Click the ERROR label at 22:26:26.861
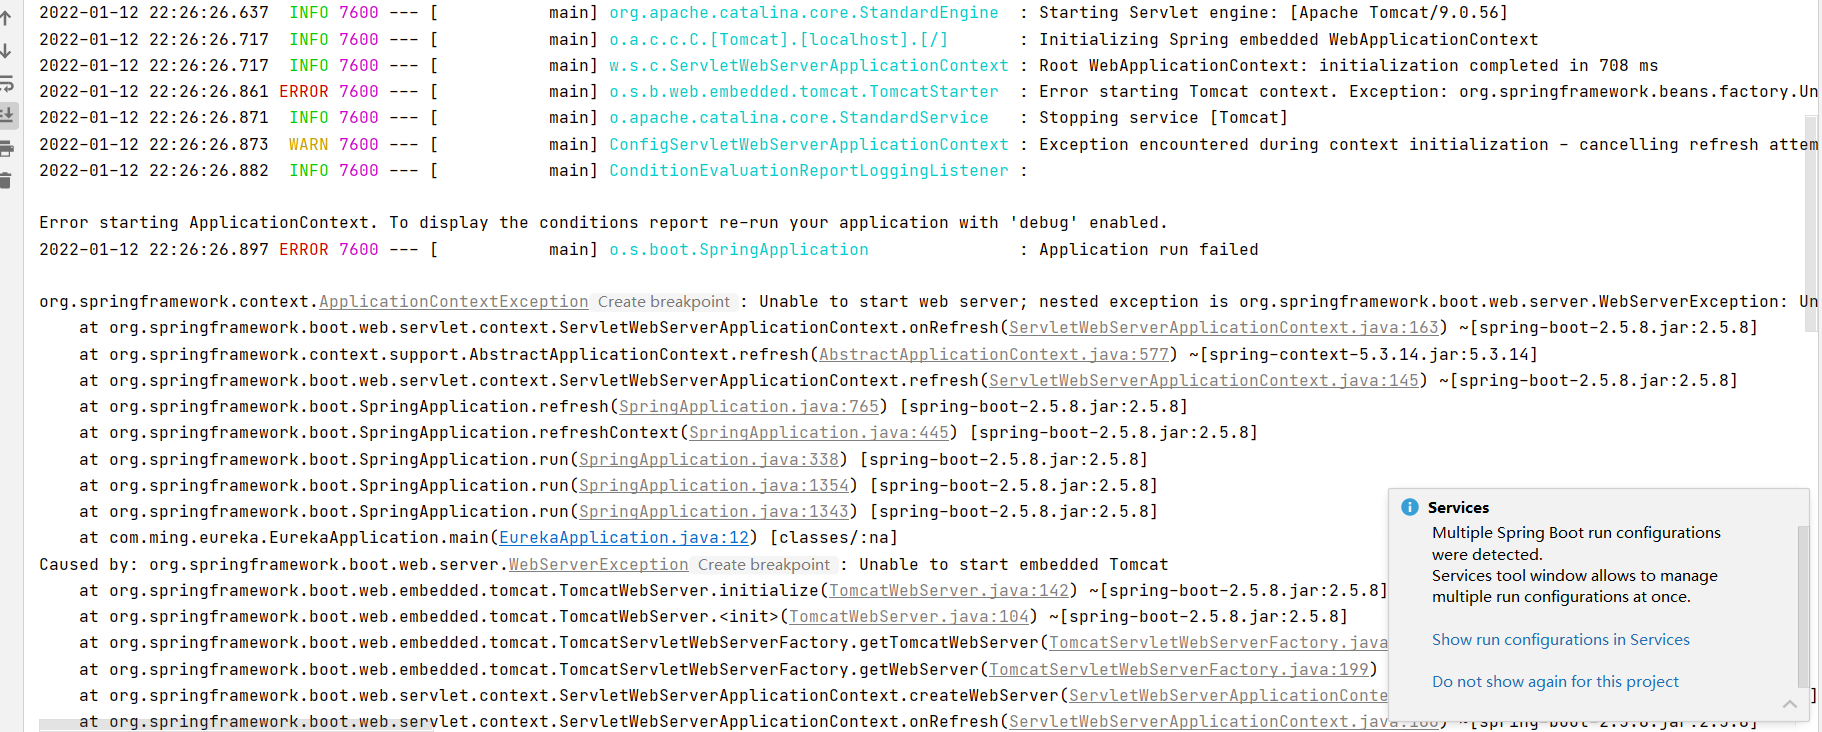This screenshot has width=1822, height=732. (304, 92)
